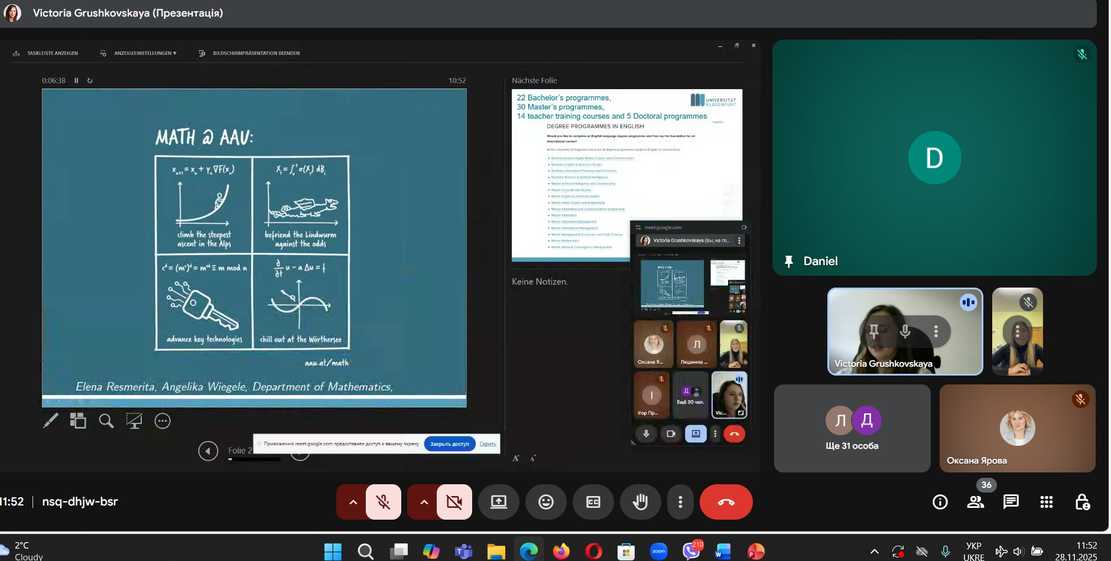Turn on the camera
Viewport: 1111px width, 561px height.
(453, 502)
